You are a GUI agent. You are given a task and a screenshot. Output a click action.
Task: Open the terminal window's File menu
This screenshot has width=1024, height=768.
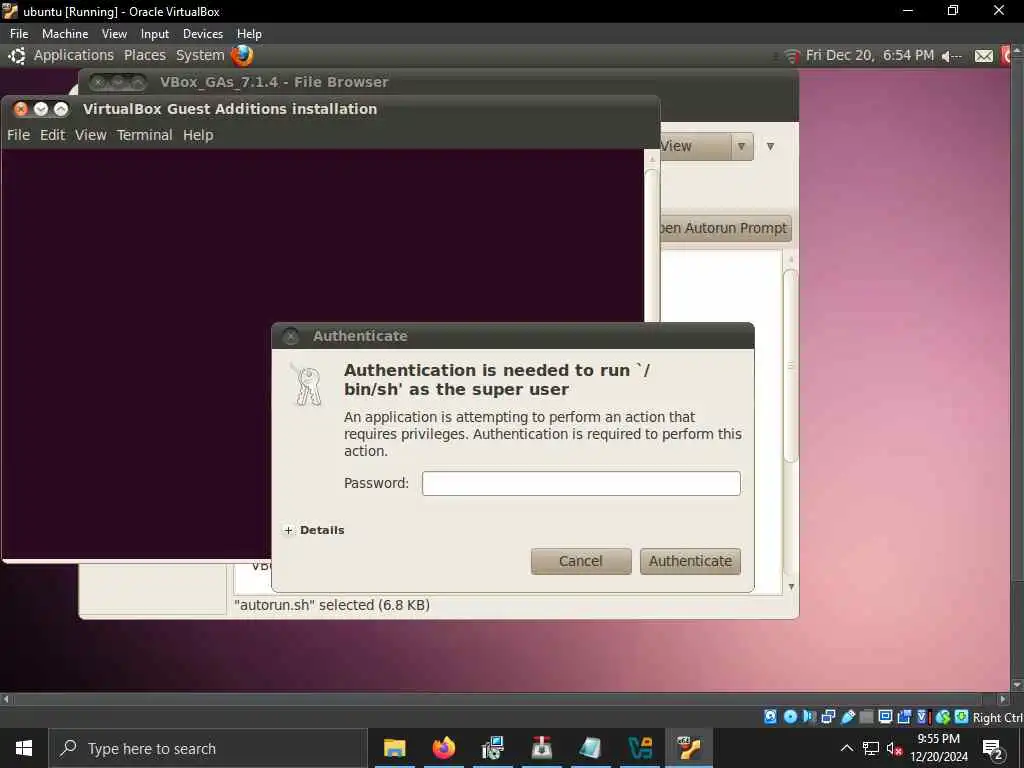[18, 135]
